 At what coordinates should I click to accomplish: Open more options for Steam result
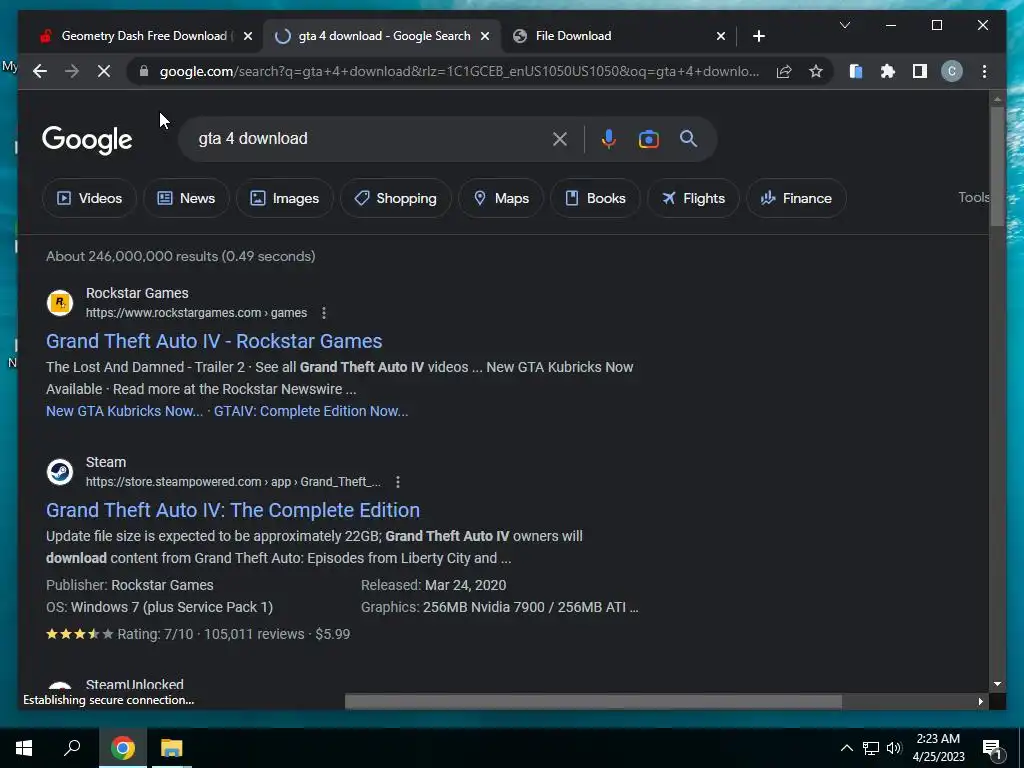point(398,482)
